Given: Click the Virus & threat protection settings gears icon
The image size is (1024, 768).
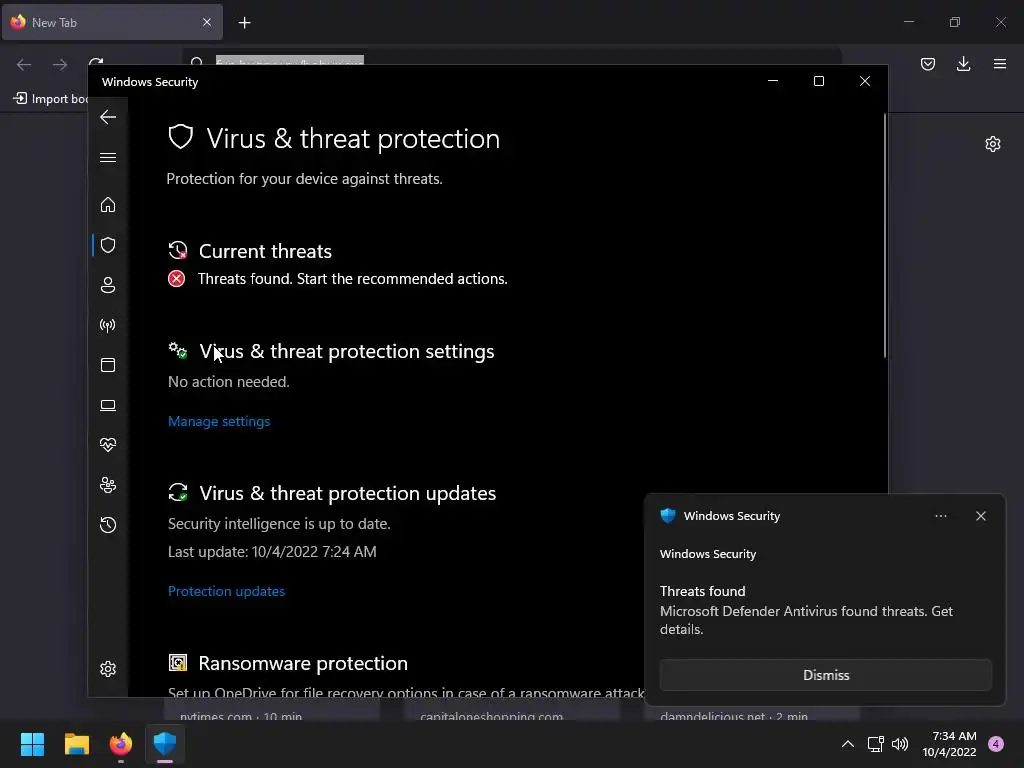Looking at the screenshot, I should coord(178,351).
